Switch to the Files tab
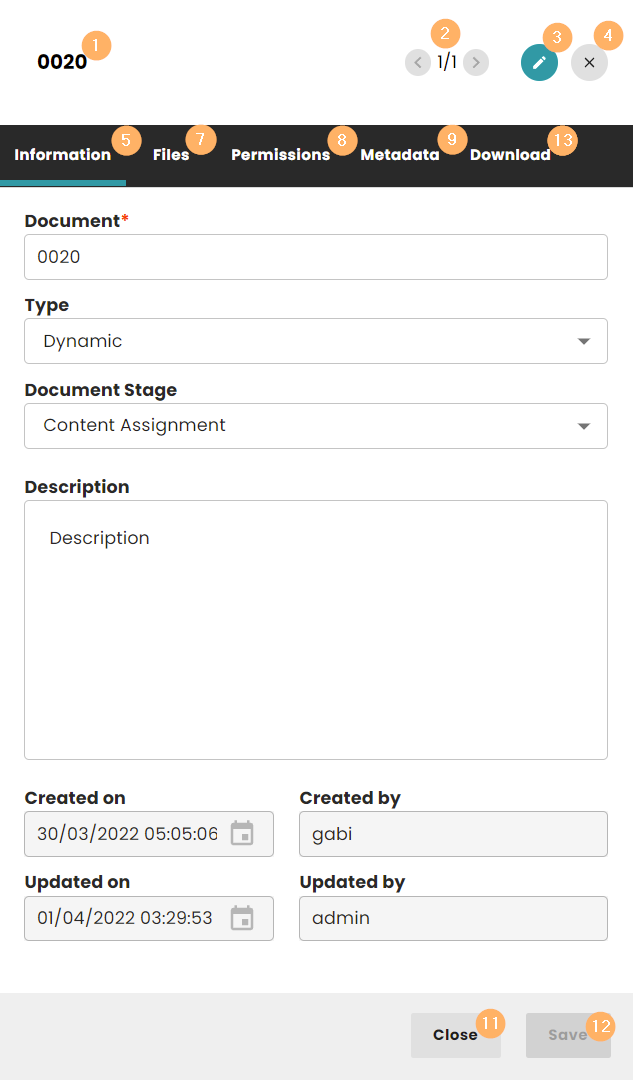Screen dimensions: 633x1080 (x=171, y=155)
